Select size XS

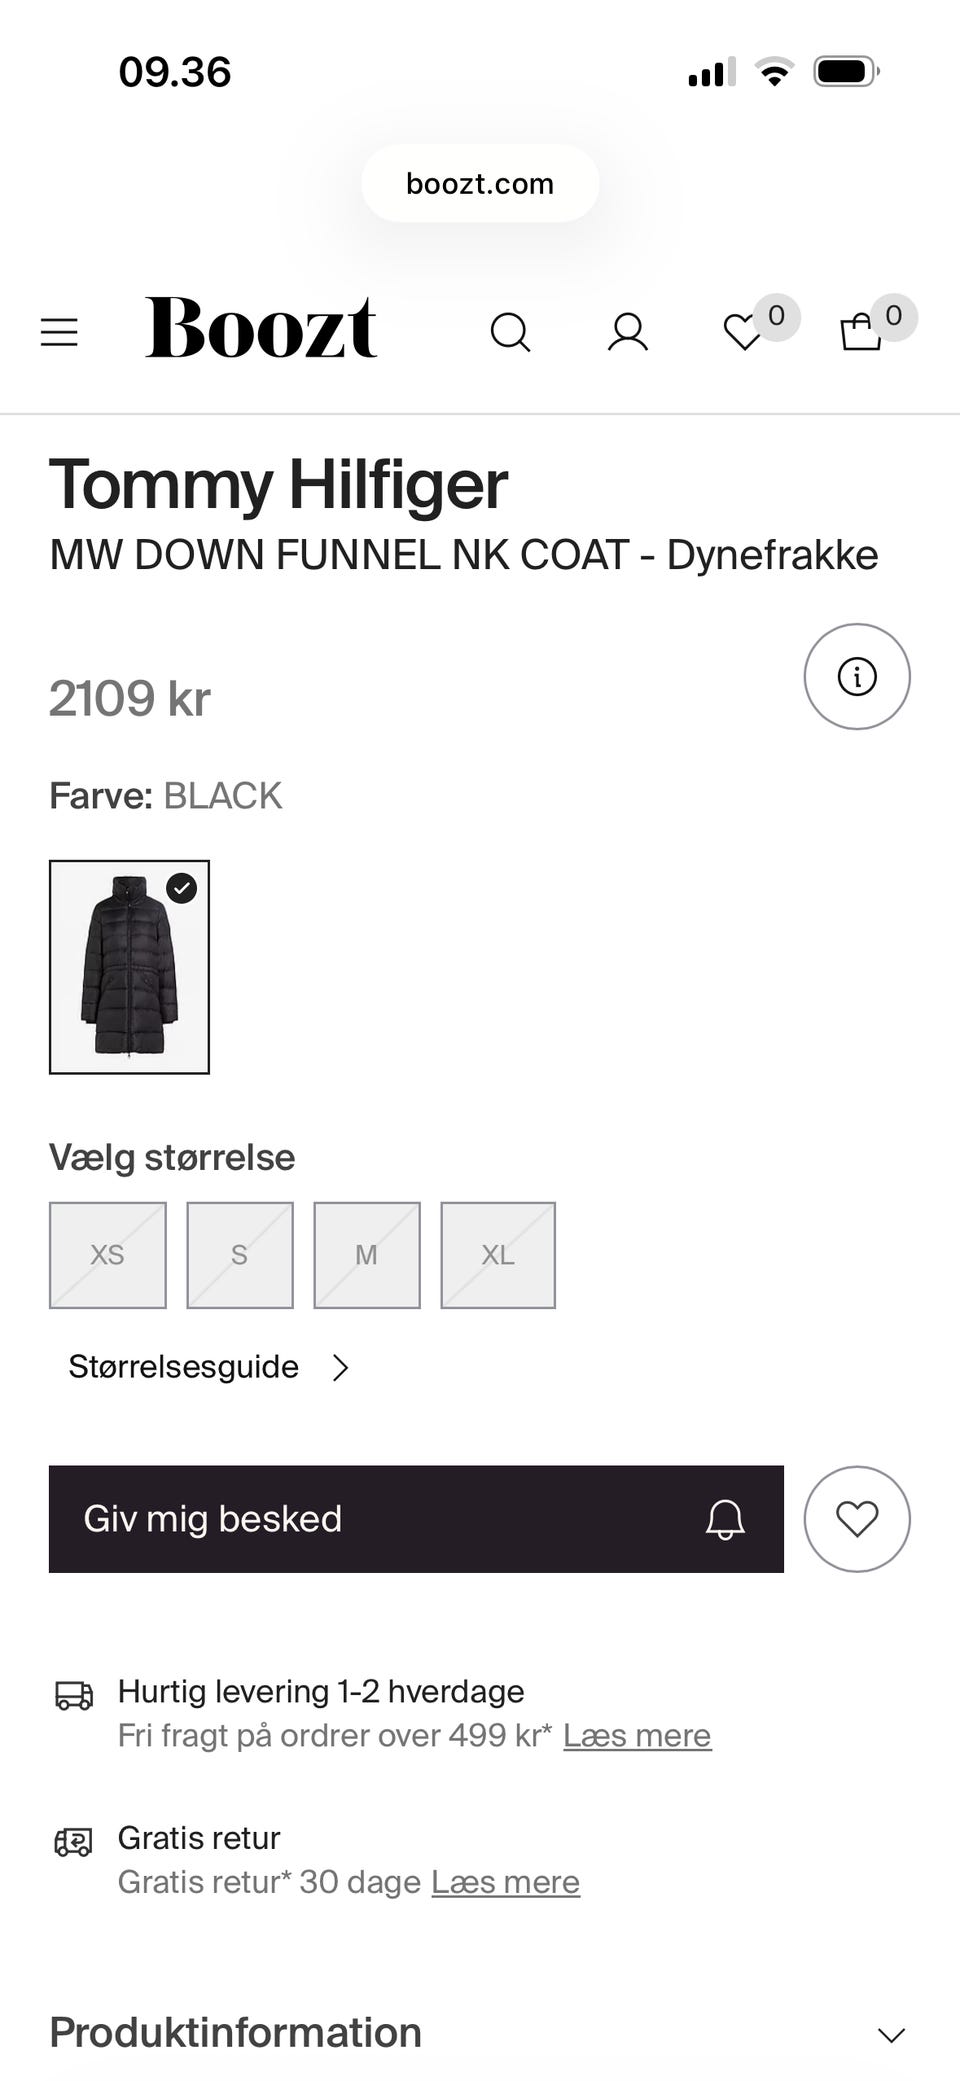(108, 1255)
